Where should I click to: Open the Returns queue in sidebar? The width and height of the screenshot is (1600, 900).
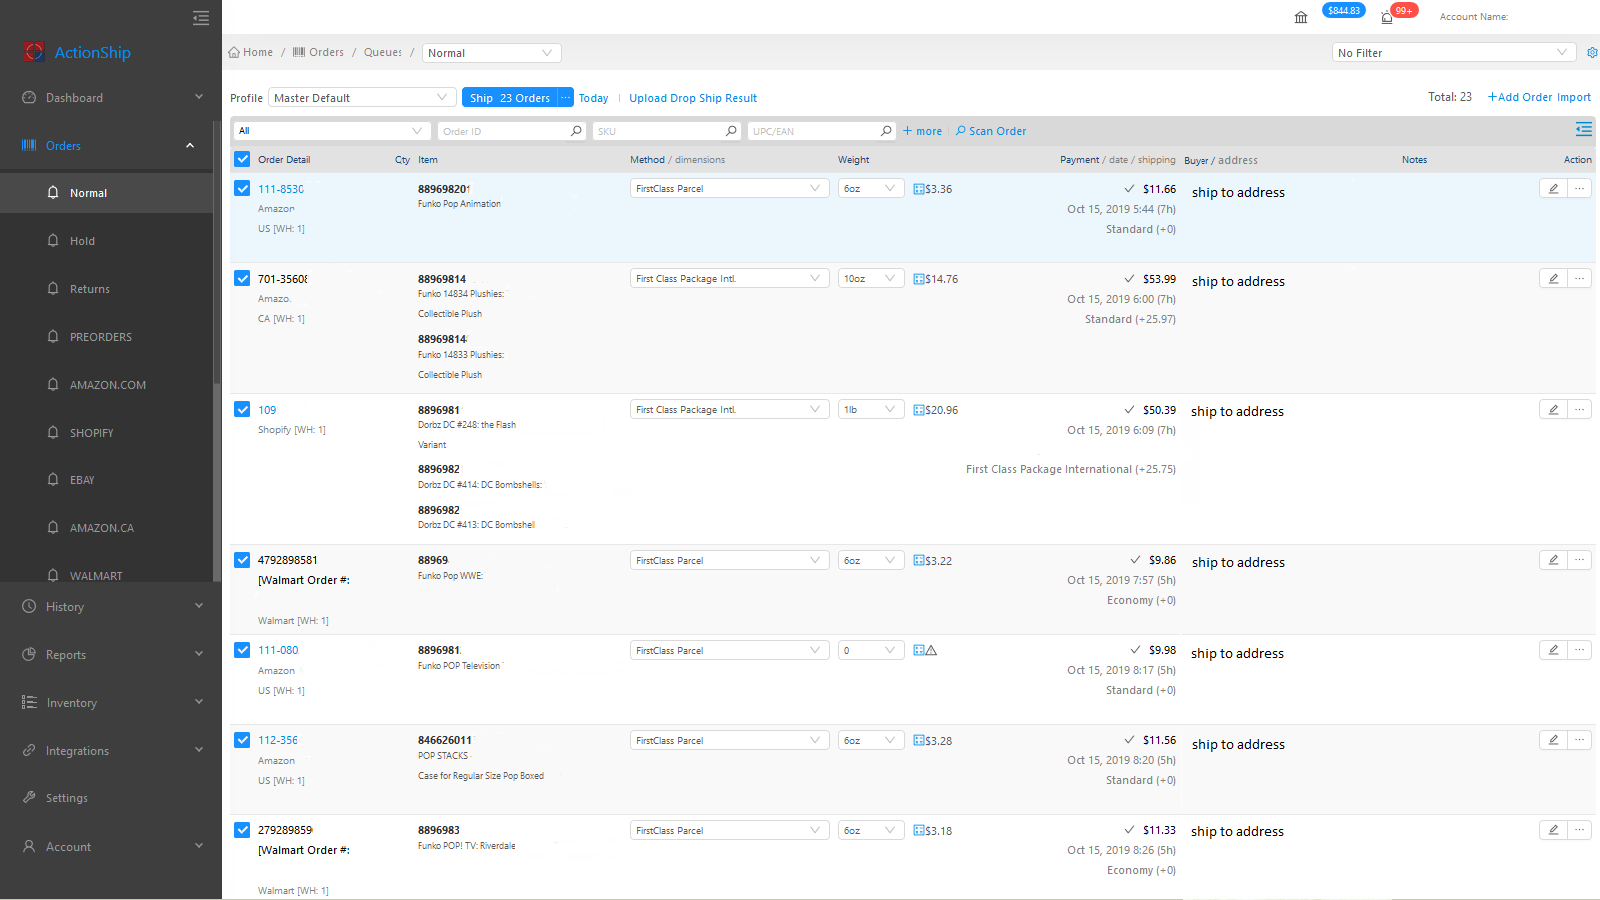106,289
